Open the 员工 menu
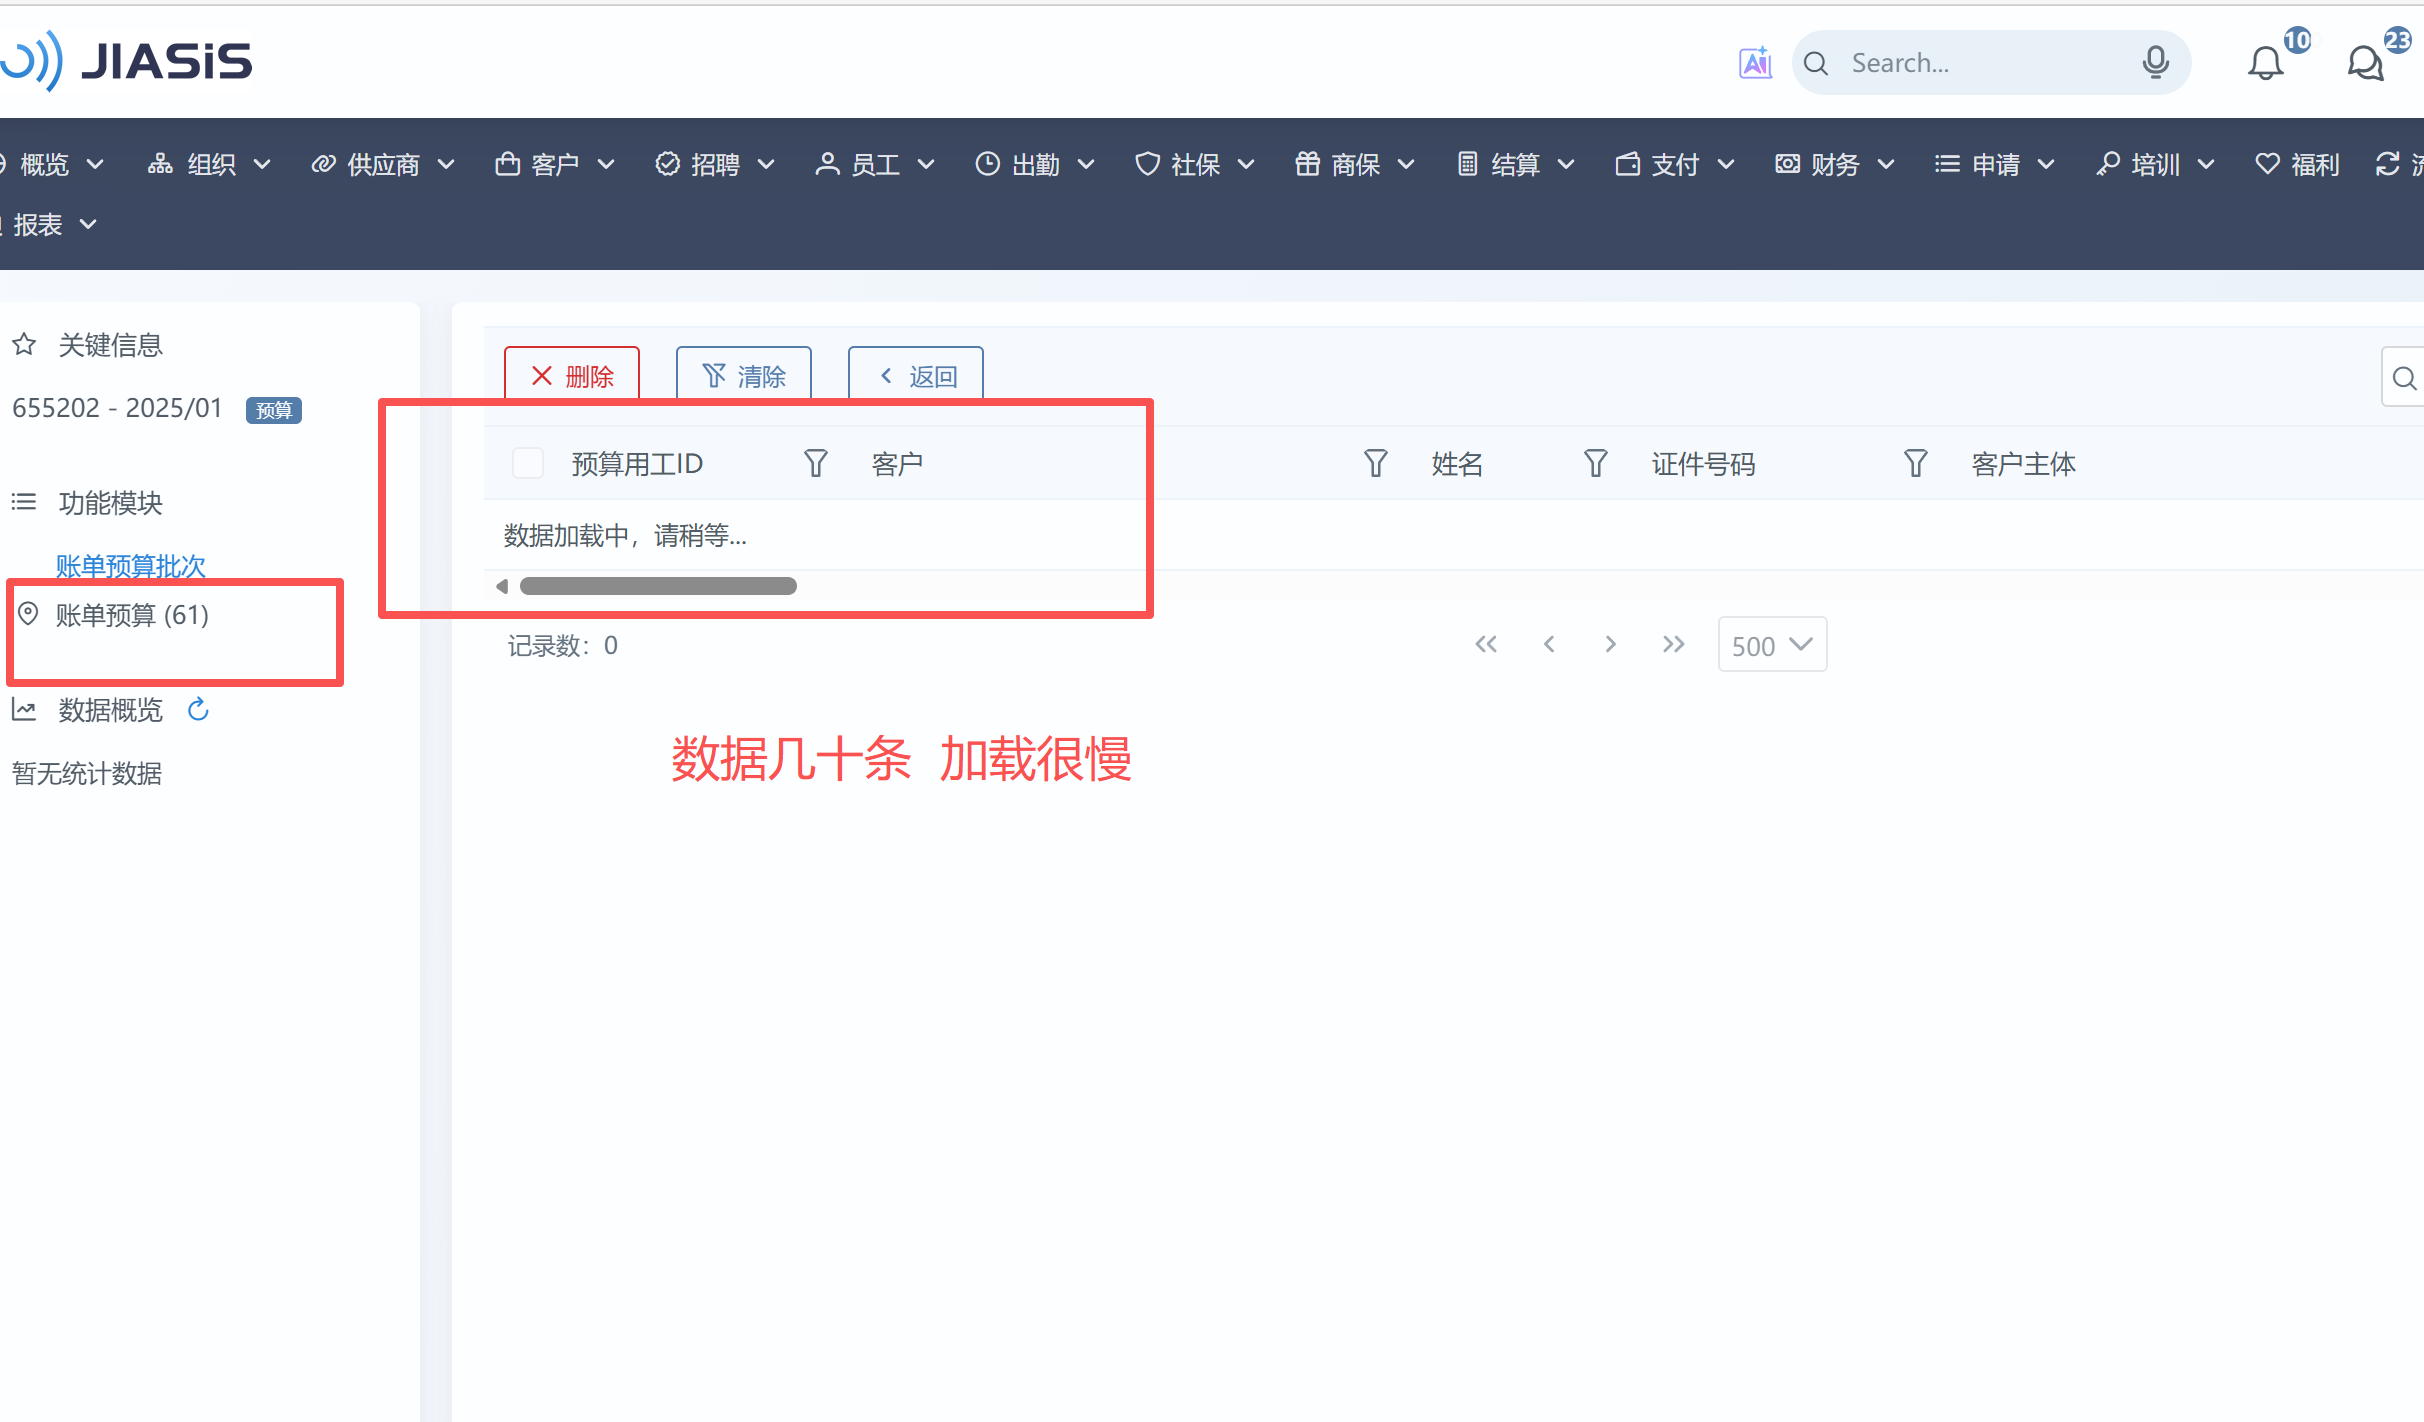 tap(875, 164)
